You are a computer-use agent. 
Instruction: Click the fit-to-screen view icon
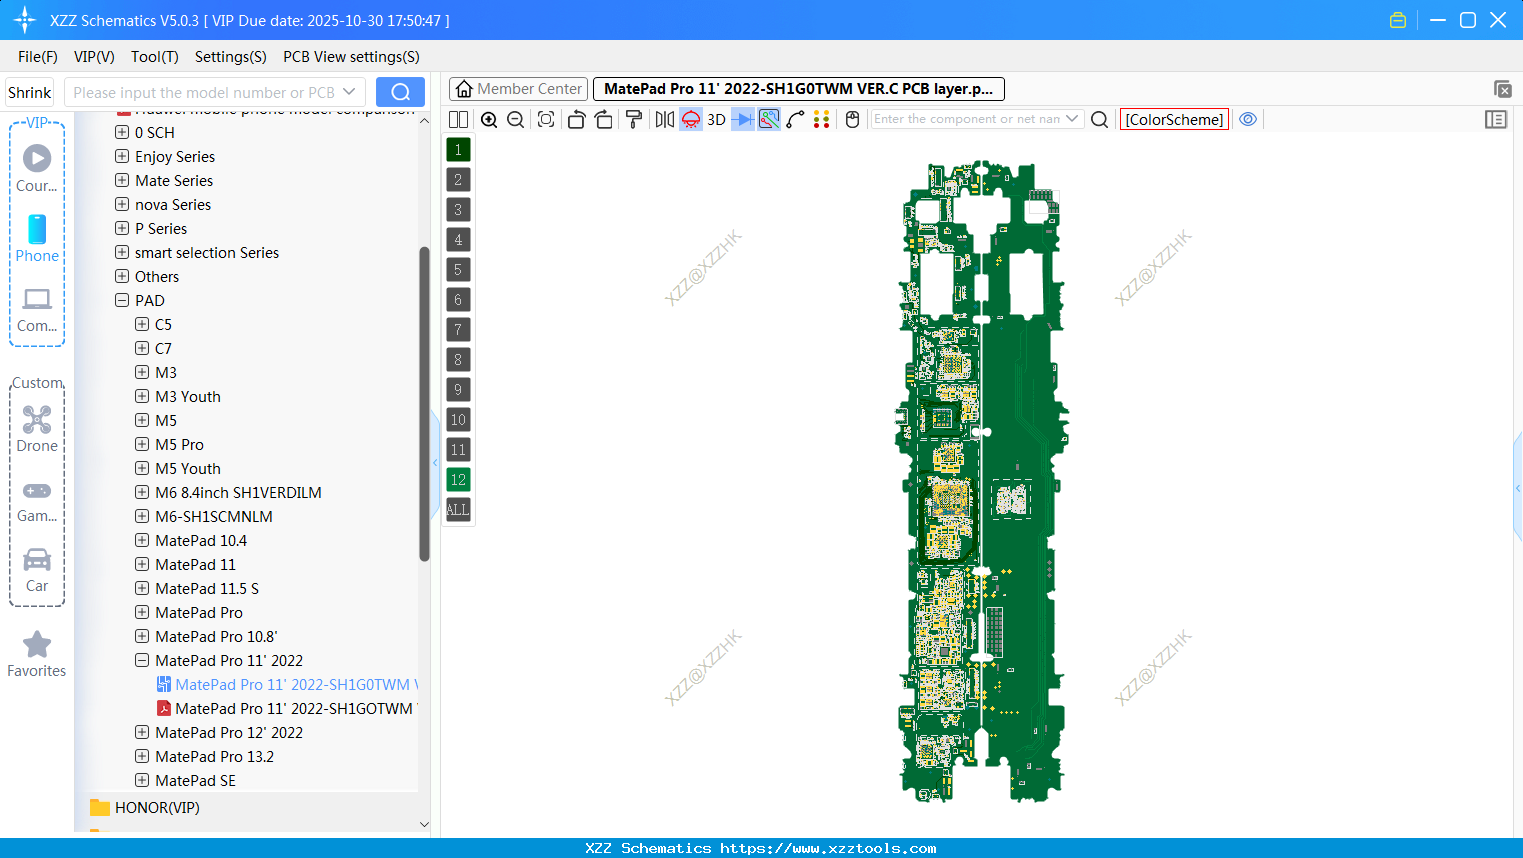tap(546, 120)
